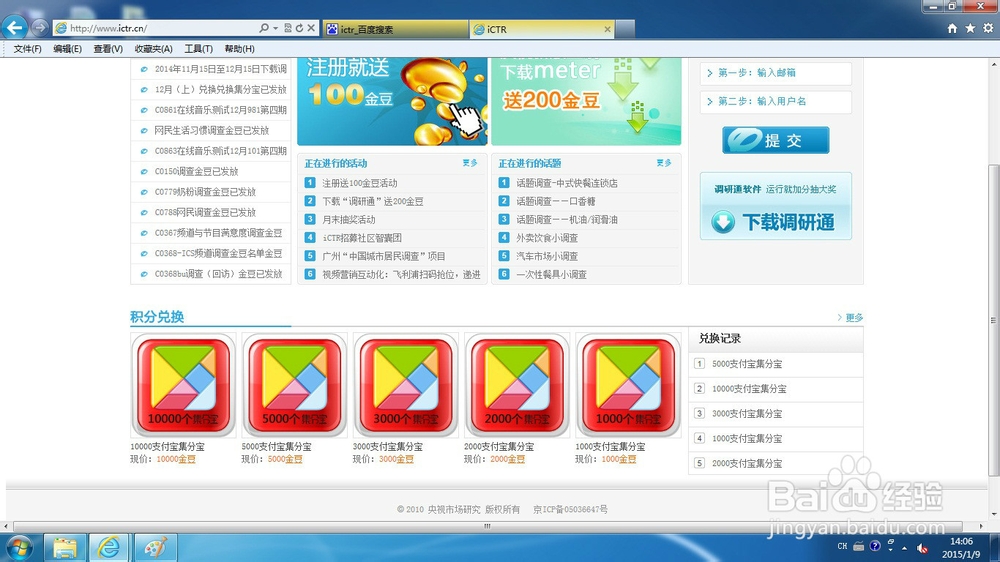Click the Windows Start orb
This screenshot has width=1000, height=562.
pos(18,547)
